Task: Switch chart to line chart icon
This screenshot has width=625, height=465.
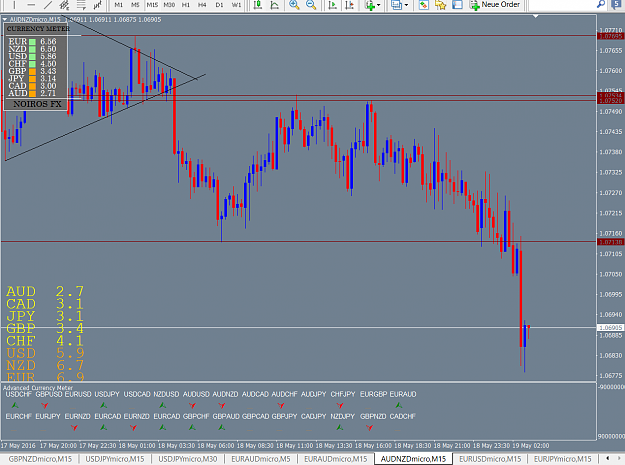Action: click(275, 5)
